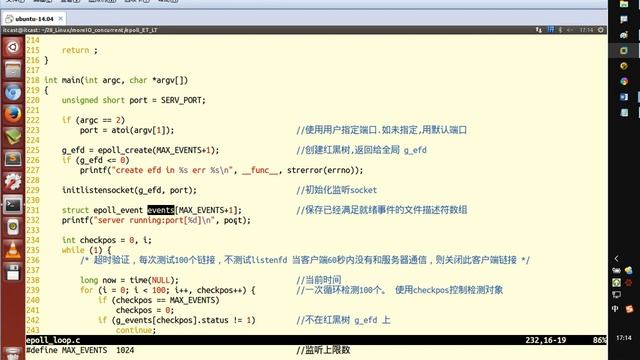The height and width of the screenshot is (360, 640).
Task: Switch to the highlighted VMware taskbar icon
Action: pyautogui.click(x=624, y=51)
